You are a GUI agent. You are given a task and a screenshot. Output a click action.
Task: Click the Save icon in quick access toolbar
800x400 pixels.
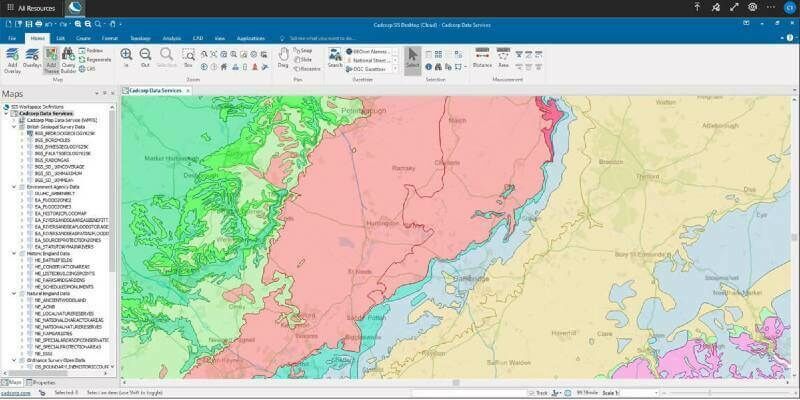coord(29,24)
